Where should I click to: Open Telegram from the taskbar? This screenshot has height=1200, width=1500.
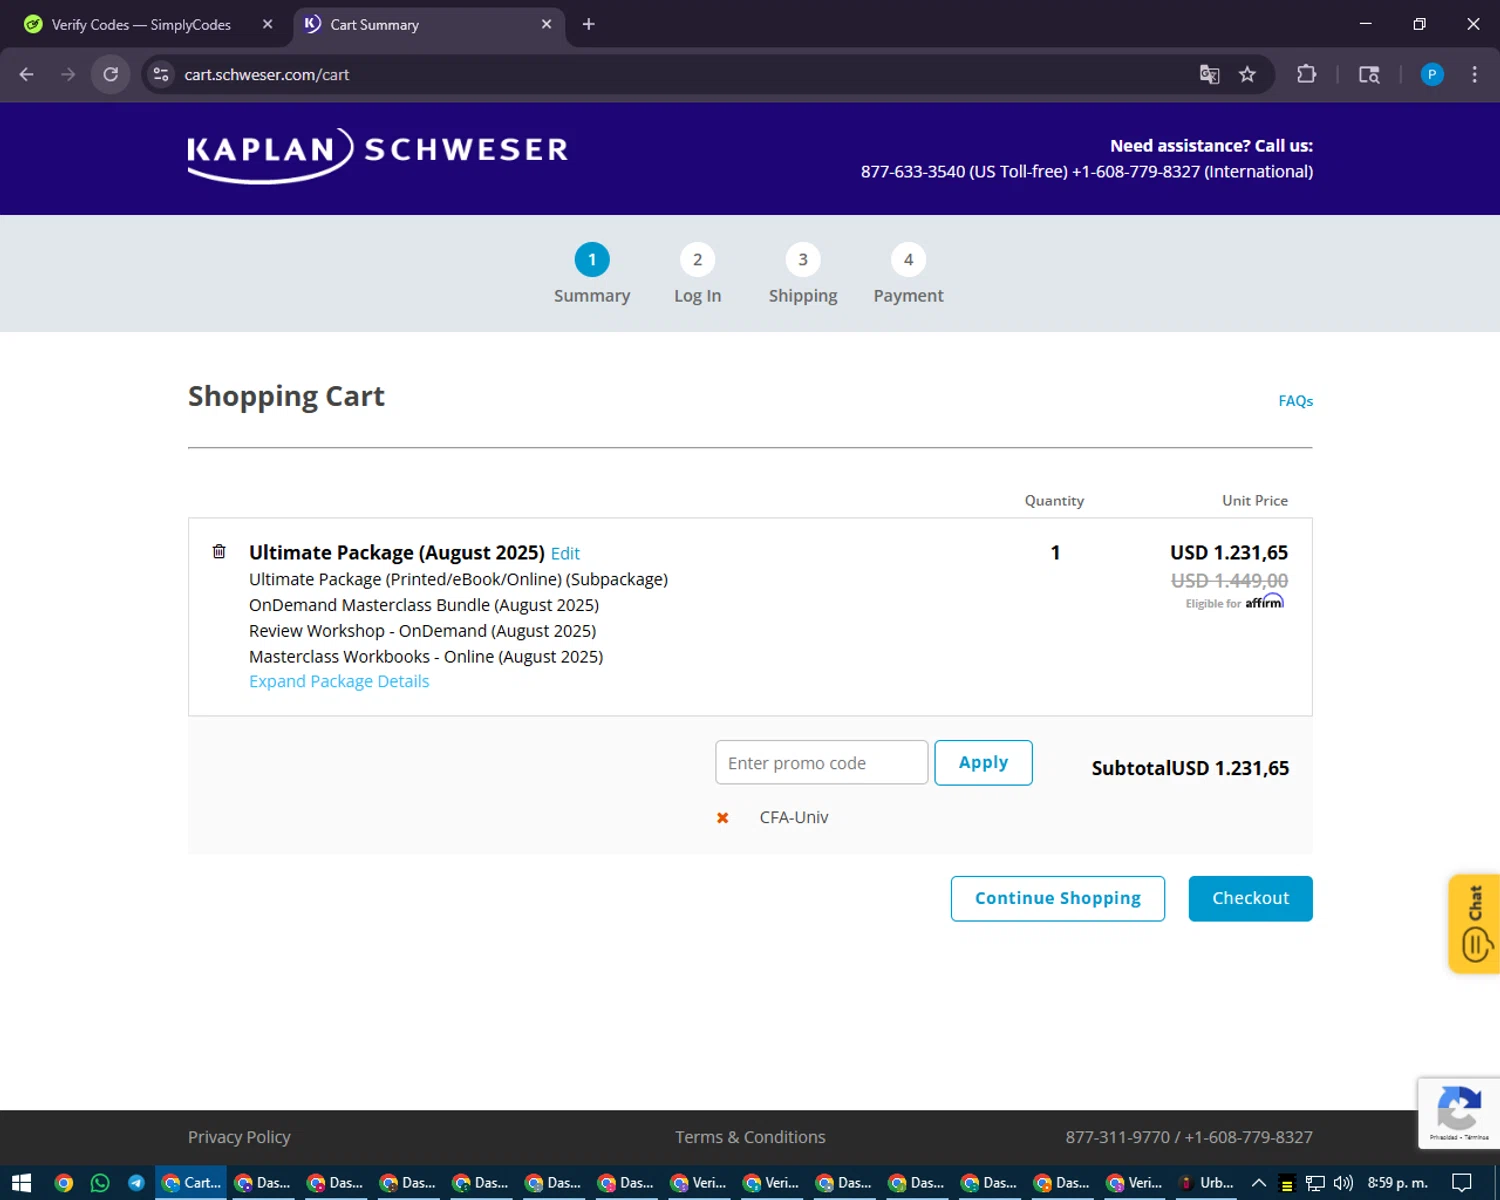[136, 1183]
